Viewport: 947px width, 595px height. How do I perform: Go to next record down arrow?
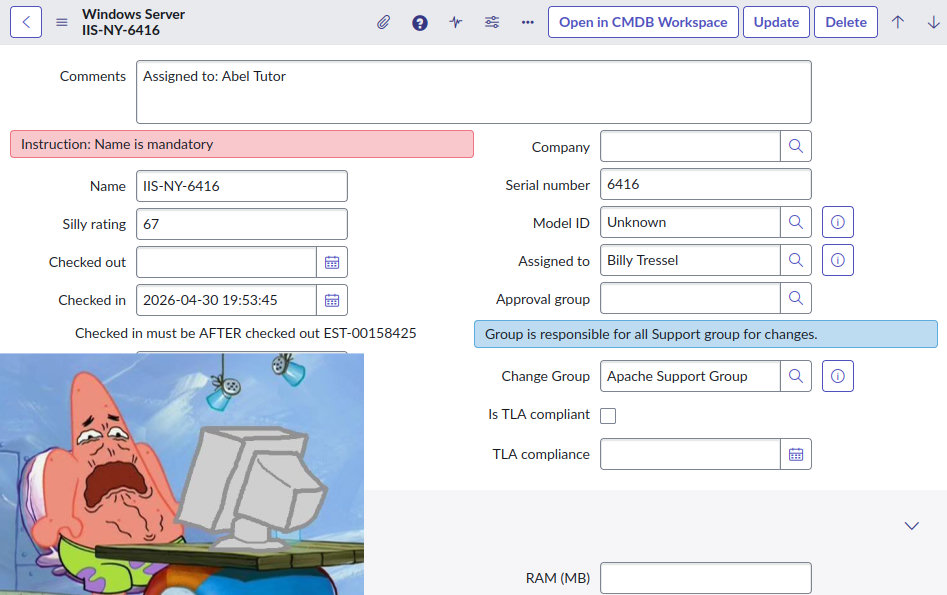(x=933, y=22)
